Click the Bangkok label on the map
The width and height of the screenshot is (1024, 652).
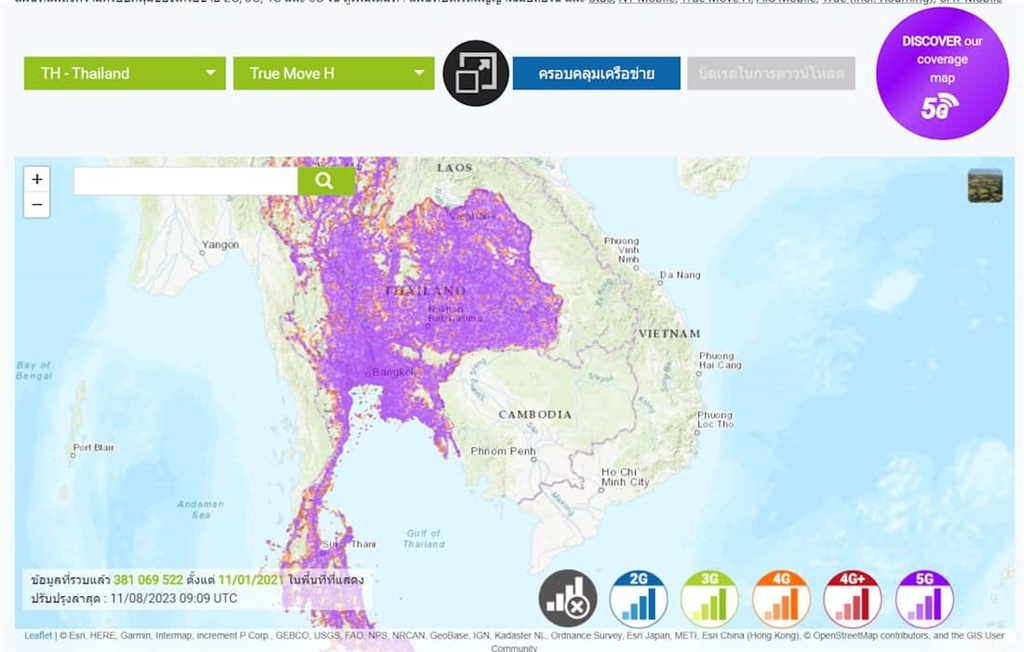(393, 372)
